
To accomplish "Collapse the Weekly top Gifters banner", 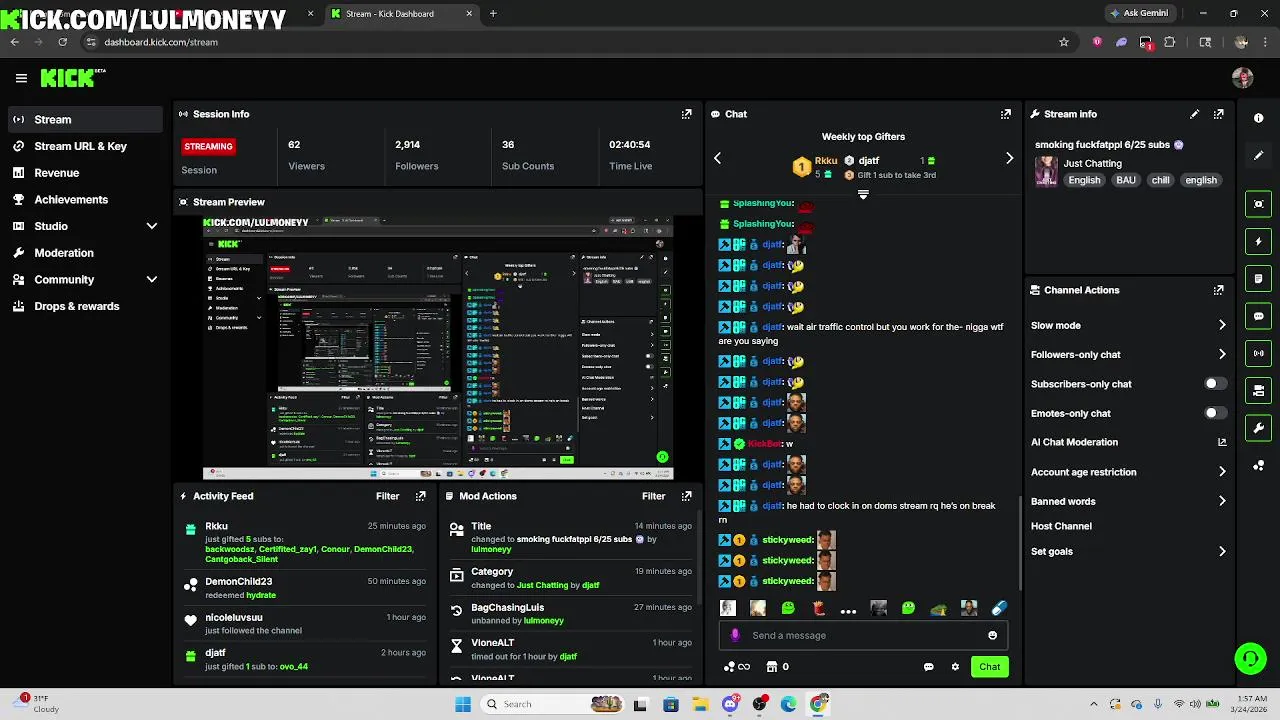I will (863, 195).
